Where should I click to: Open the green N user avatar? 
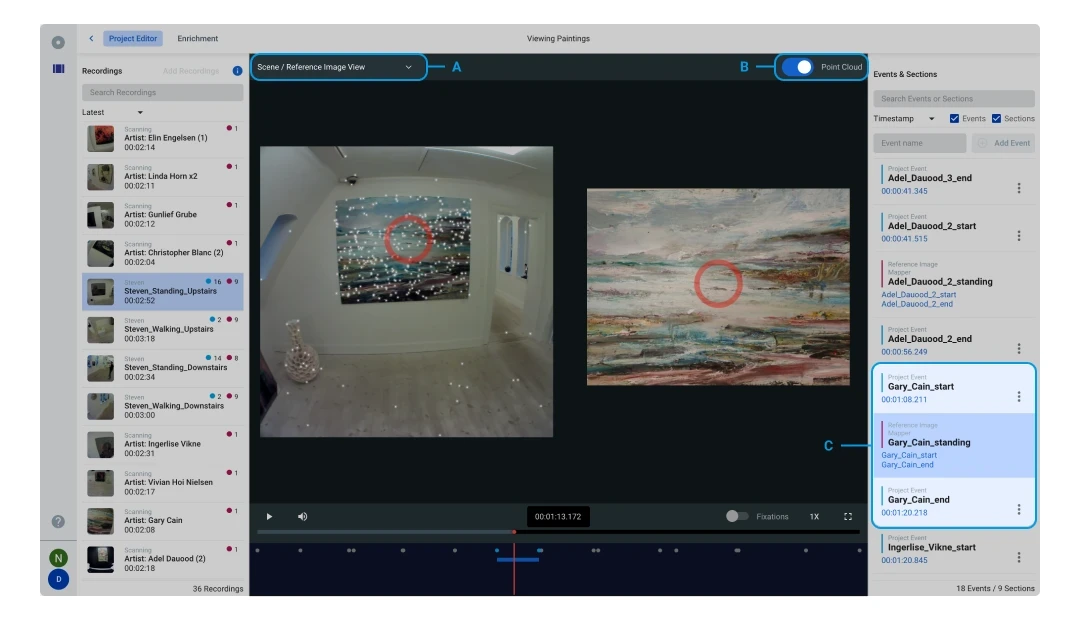(59, 558)
